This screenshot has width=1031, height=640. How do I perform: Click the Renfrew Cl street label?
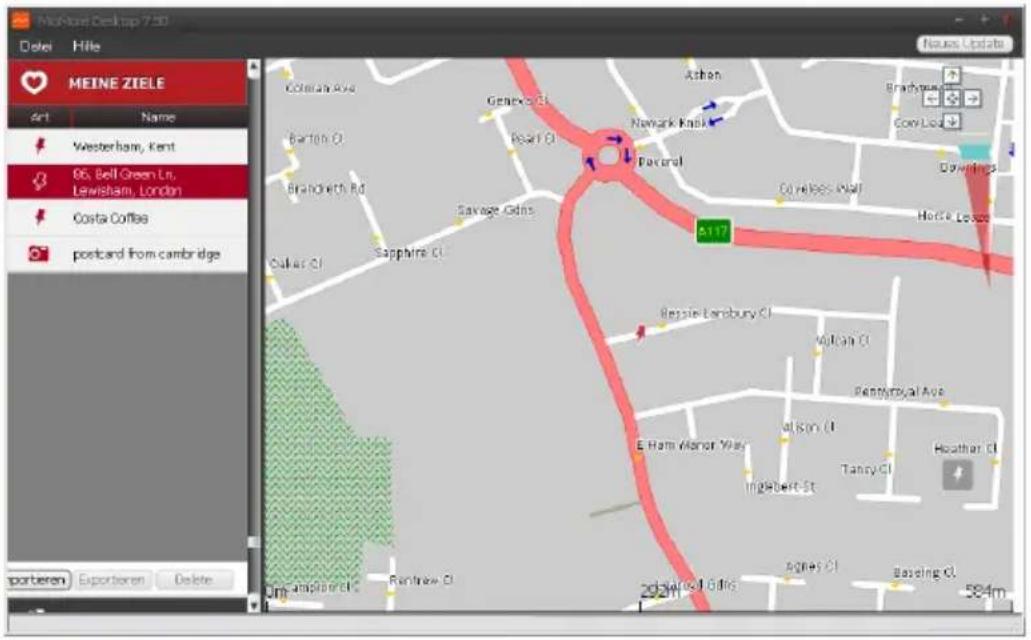(x=421, y=580)
